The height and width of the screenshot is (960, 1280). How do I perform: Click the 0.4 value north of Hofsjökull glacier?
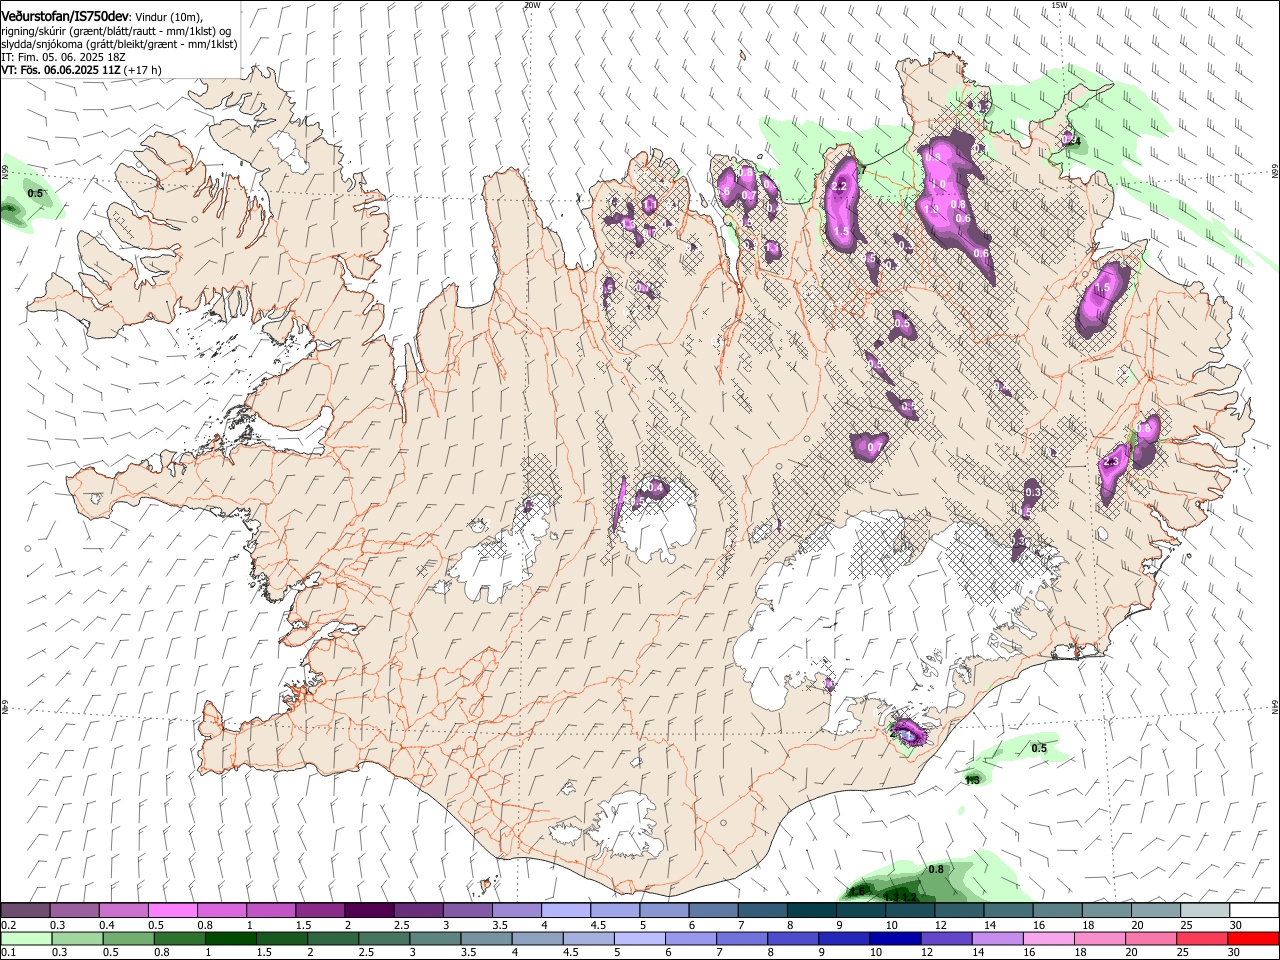click(x=657, y=488)
